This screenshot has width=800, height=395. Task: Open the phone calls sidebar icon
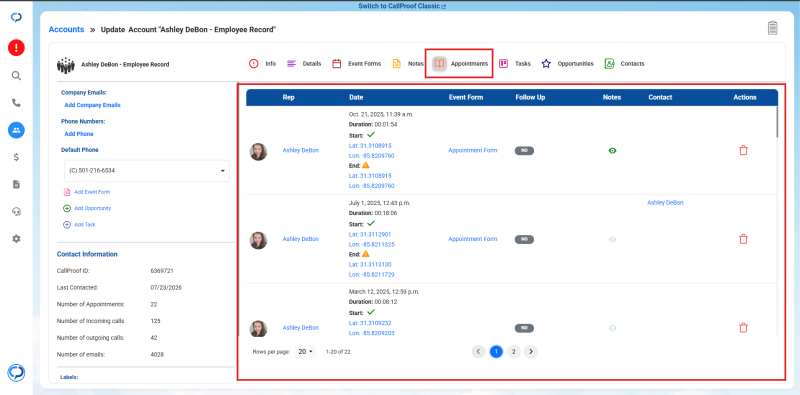click(16, 103)
